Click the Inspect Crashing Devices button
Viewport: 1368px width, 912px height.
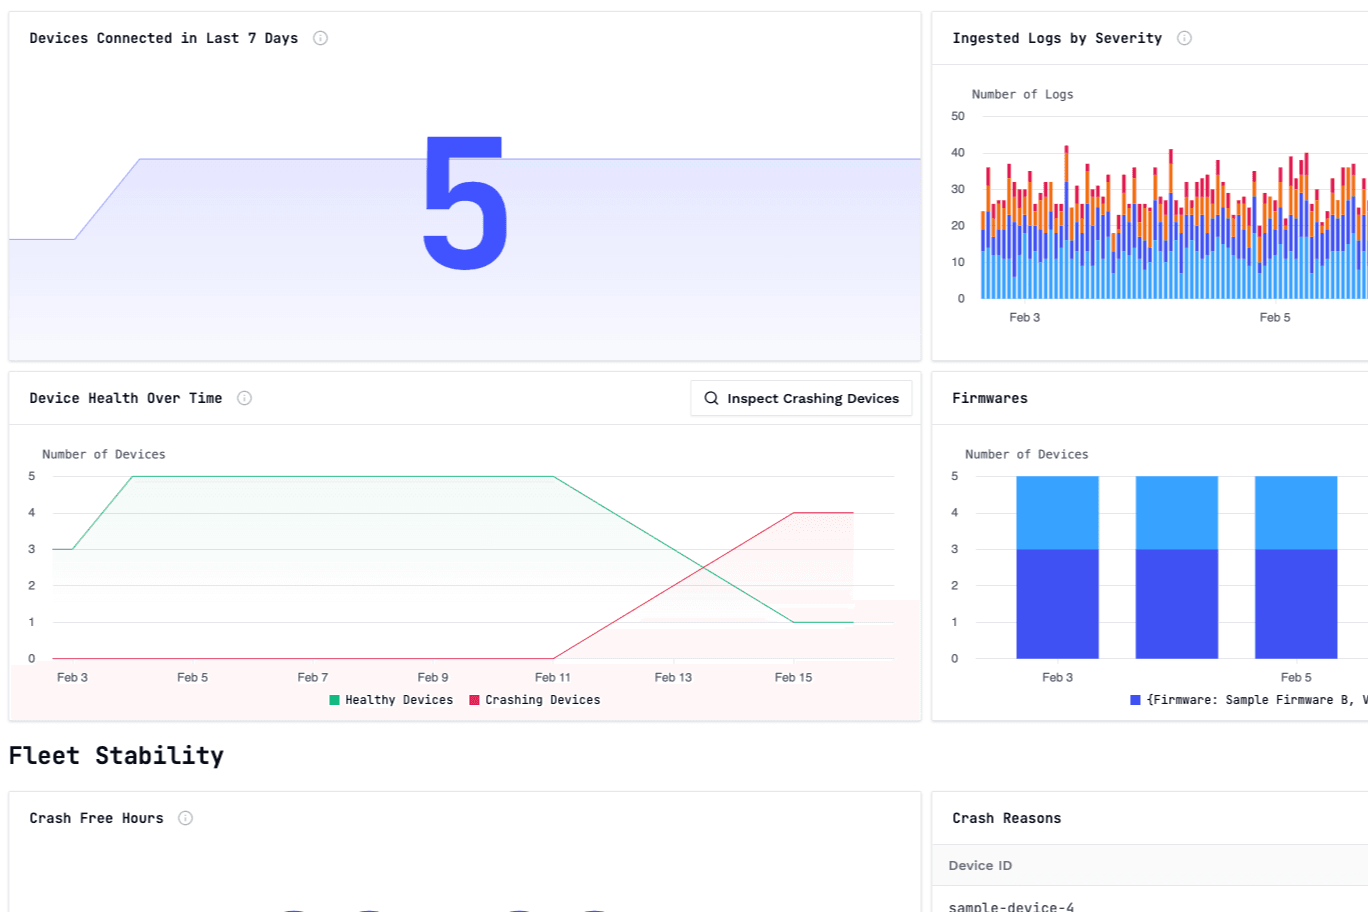(801, 398)
